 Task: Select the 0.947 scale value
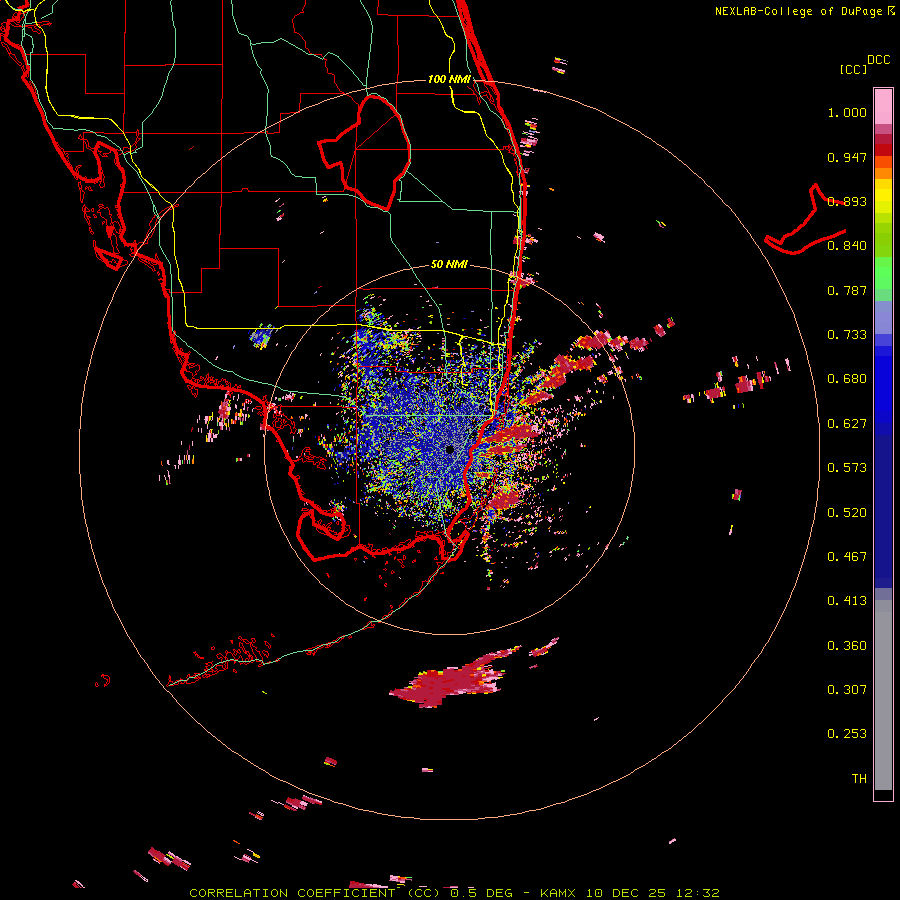coord(847,157)
